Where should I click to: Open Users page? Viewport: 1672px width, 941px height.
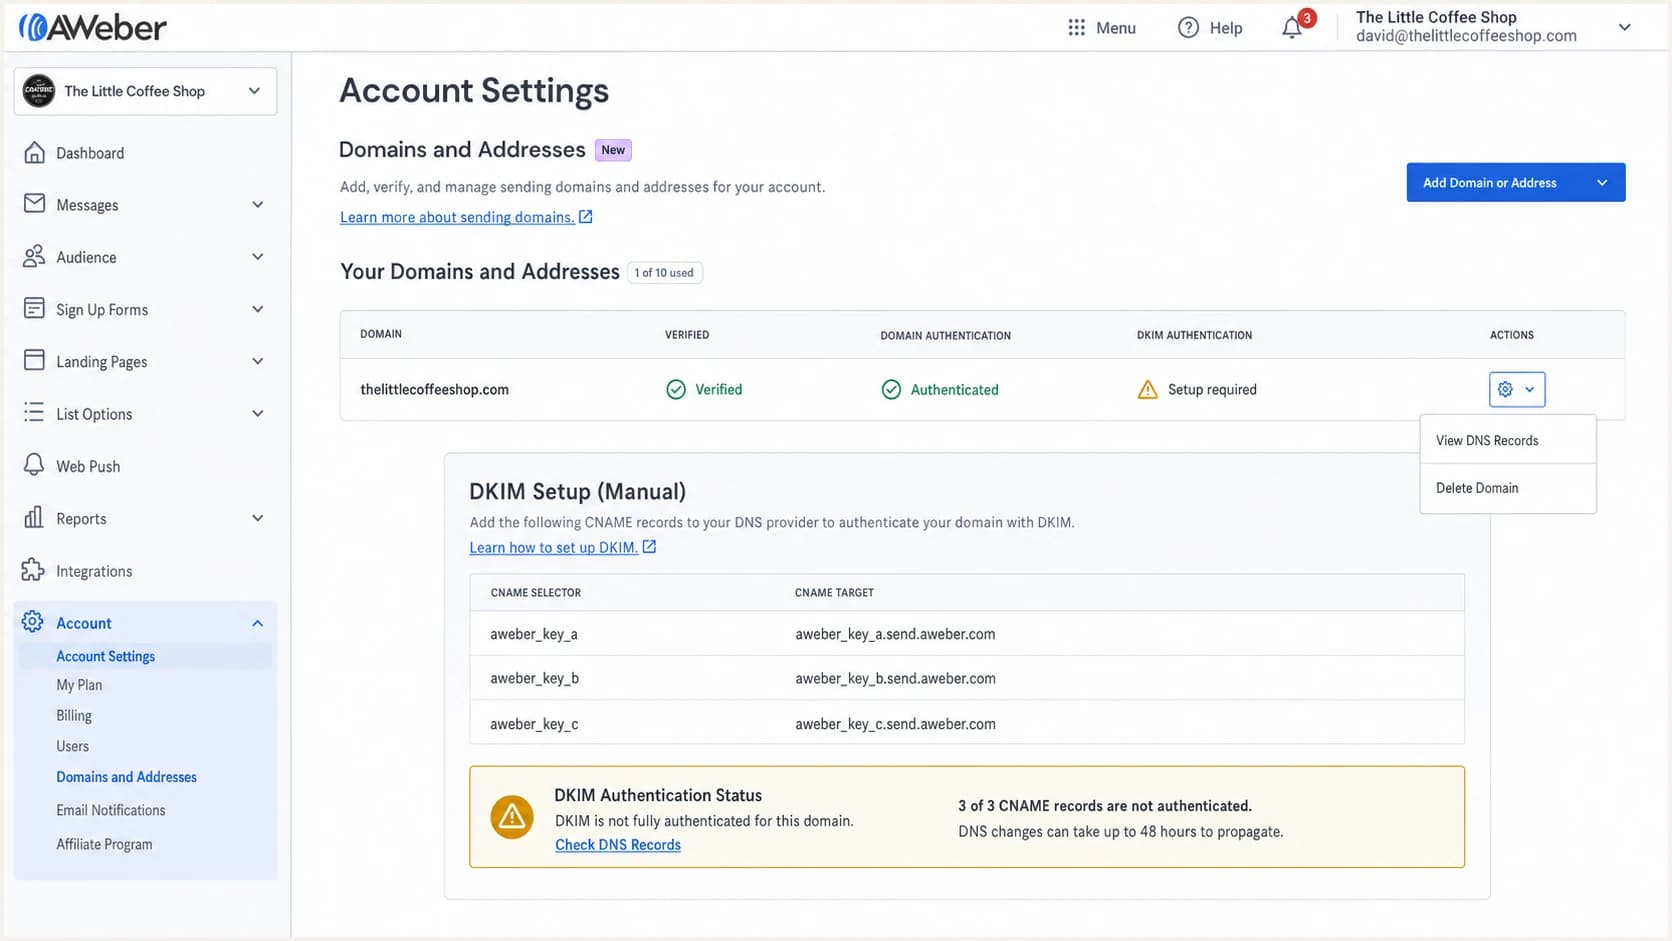pos(72,746)
